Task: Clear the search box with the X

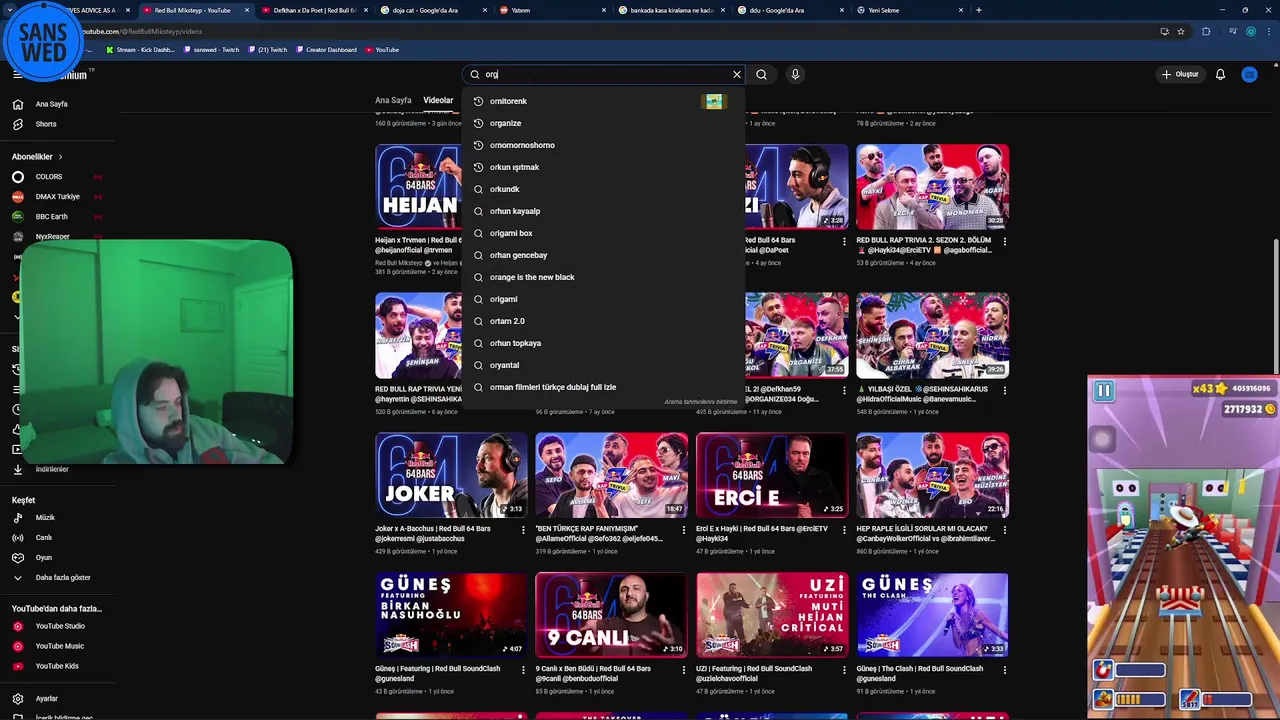Action: (x=737, y=74)
